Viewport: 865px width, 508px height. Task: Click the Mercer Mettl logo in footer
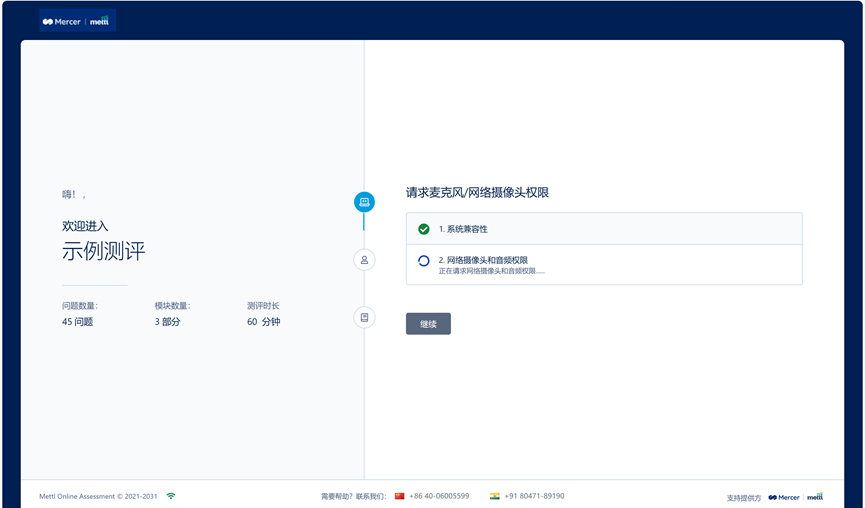click(795, 497)
